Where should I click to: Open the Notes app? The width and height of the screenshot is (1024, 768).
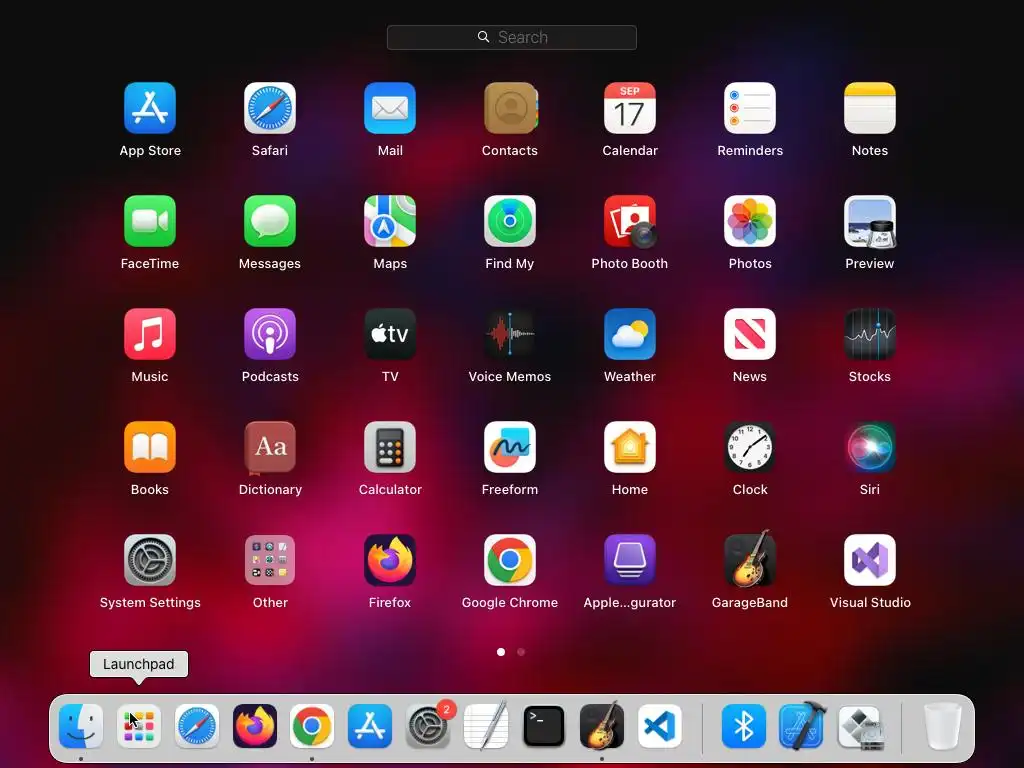(x=870, y=108)
